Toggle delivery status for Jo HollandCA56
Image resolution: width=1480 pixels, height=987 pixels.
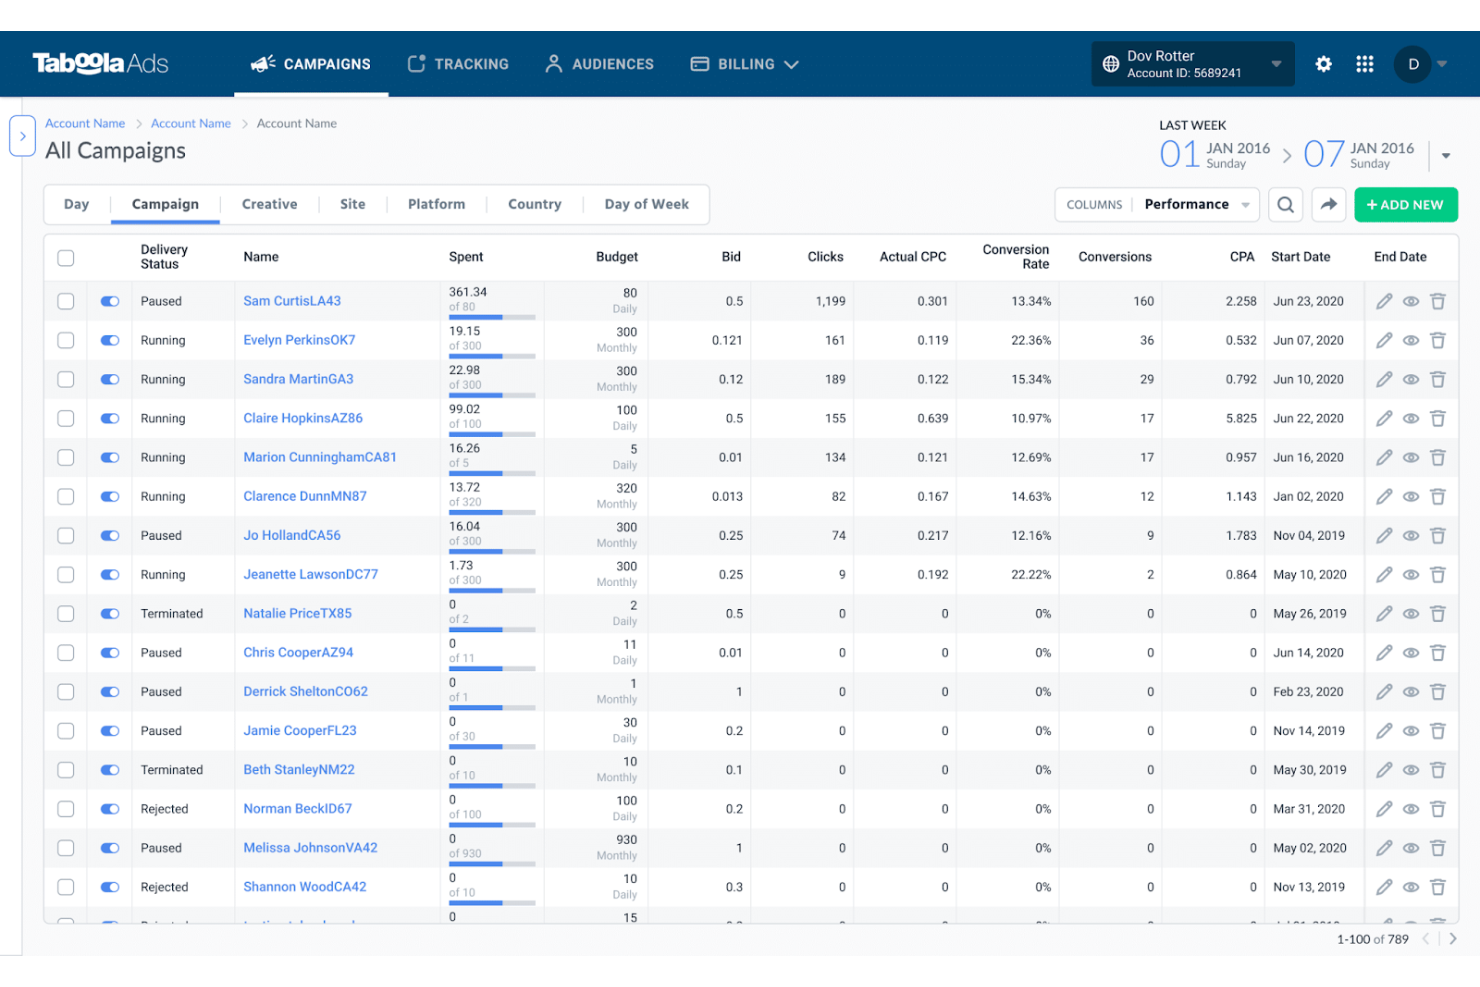[110, 535]
